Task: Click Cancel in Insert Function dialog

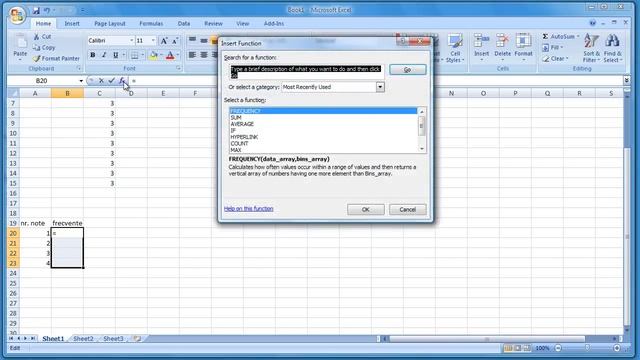Action: click(x=407, y=209)
